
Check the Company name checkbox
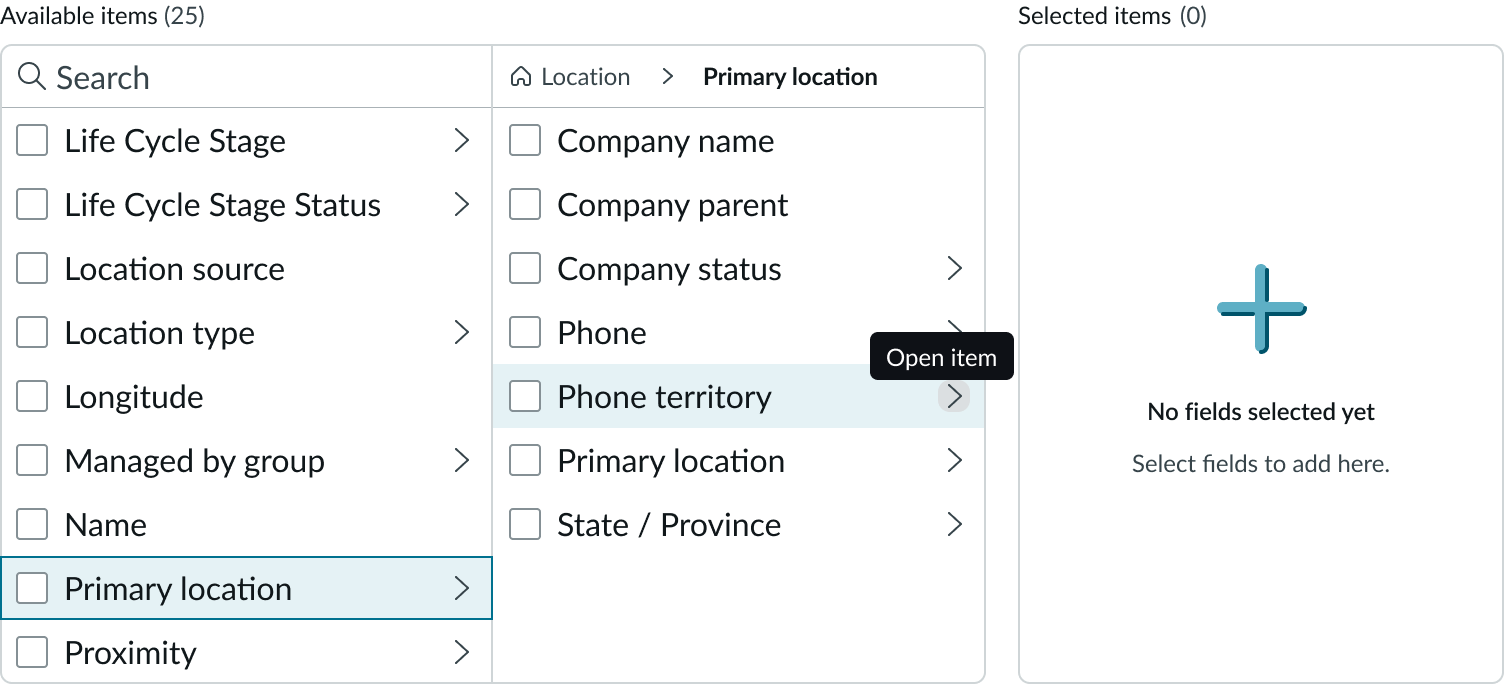click(525, 141)
